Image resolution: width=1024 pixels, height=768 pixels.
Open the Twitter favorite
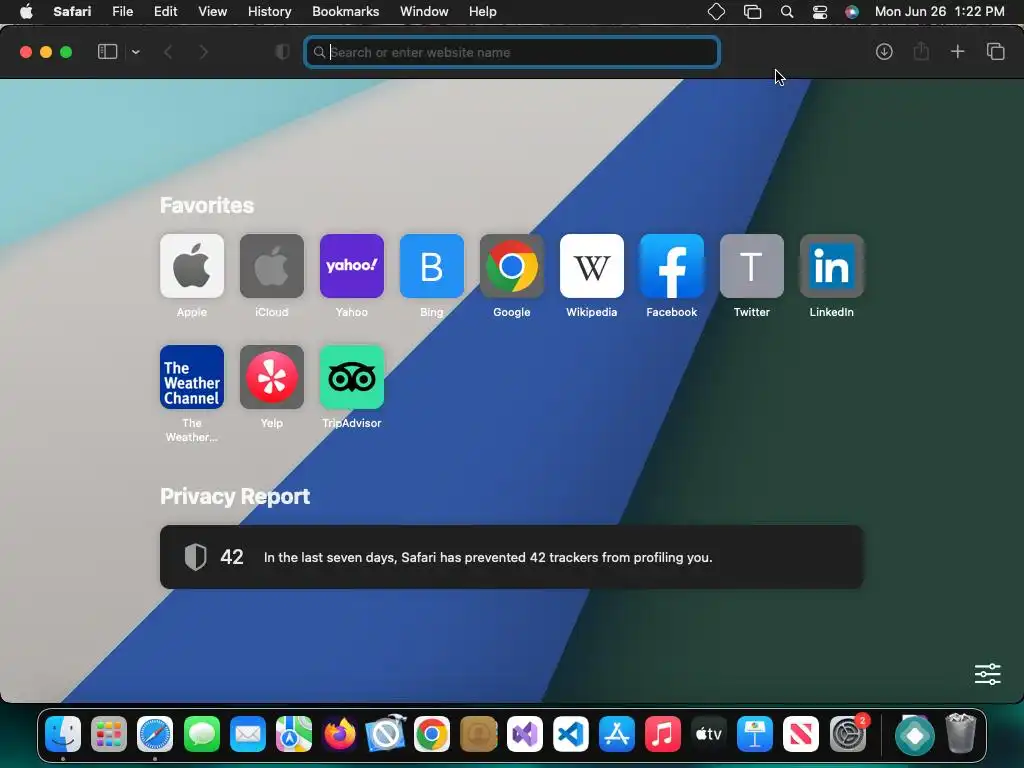752,266
